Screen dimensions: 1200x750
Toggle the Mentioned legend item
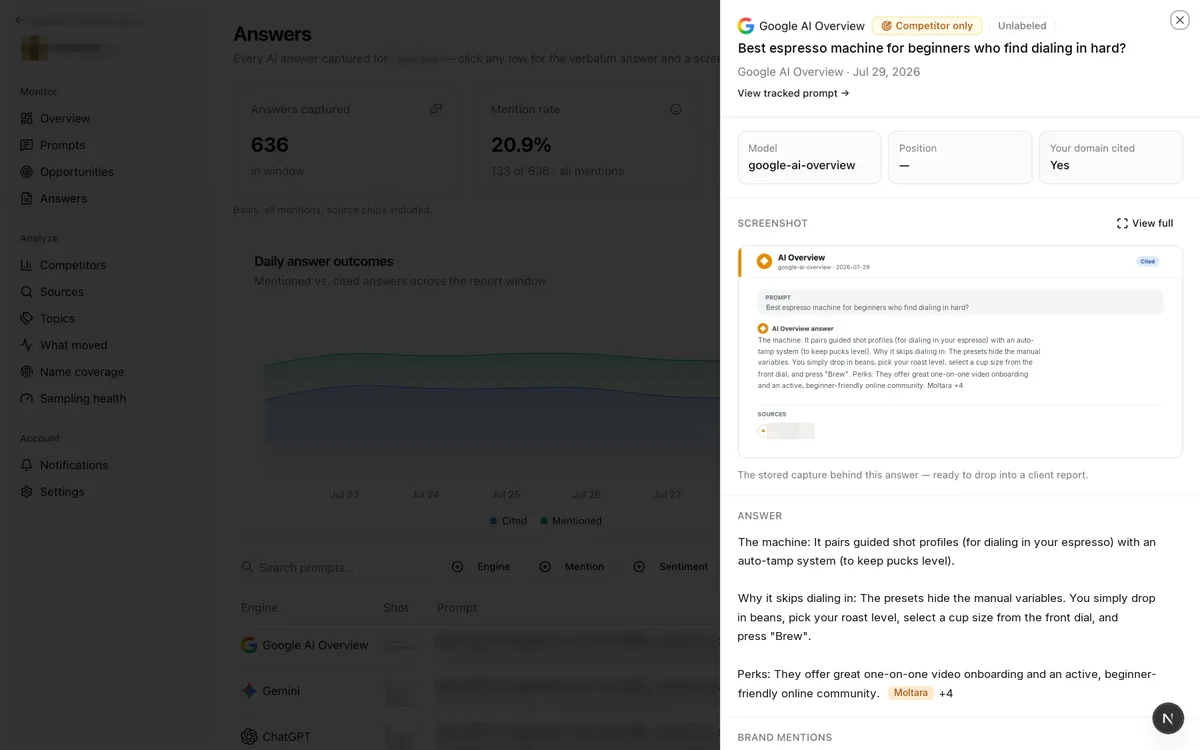pyautogui.click(x=571, y=521)
